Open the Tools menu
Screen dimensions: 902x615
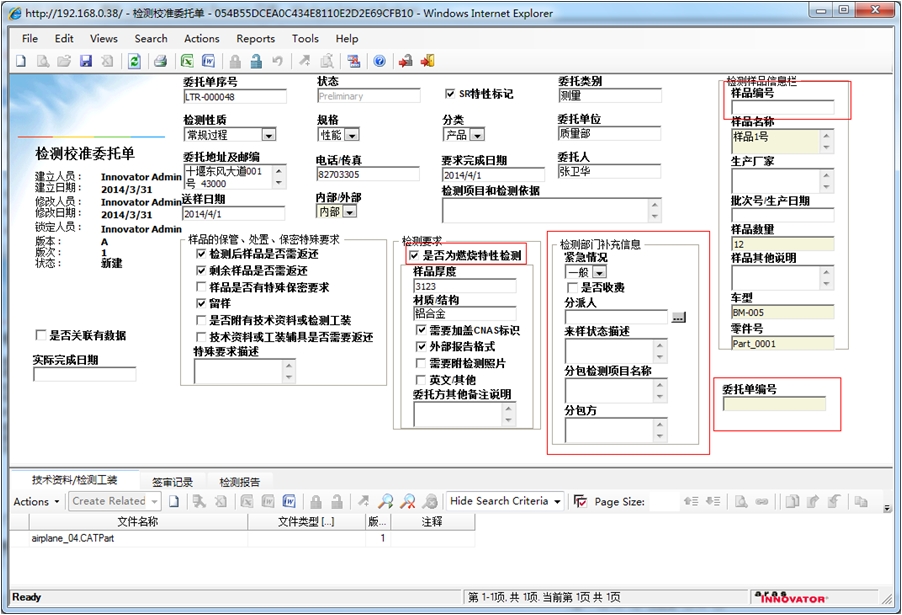[305, 39]
